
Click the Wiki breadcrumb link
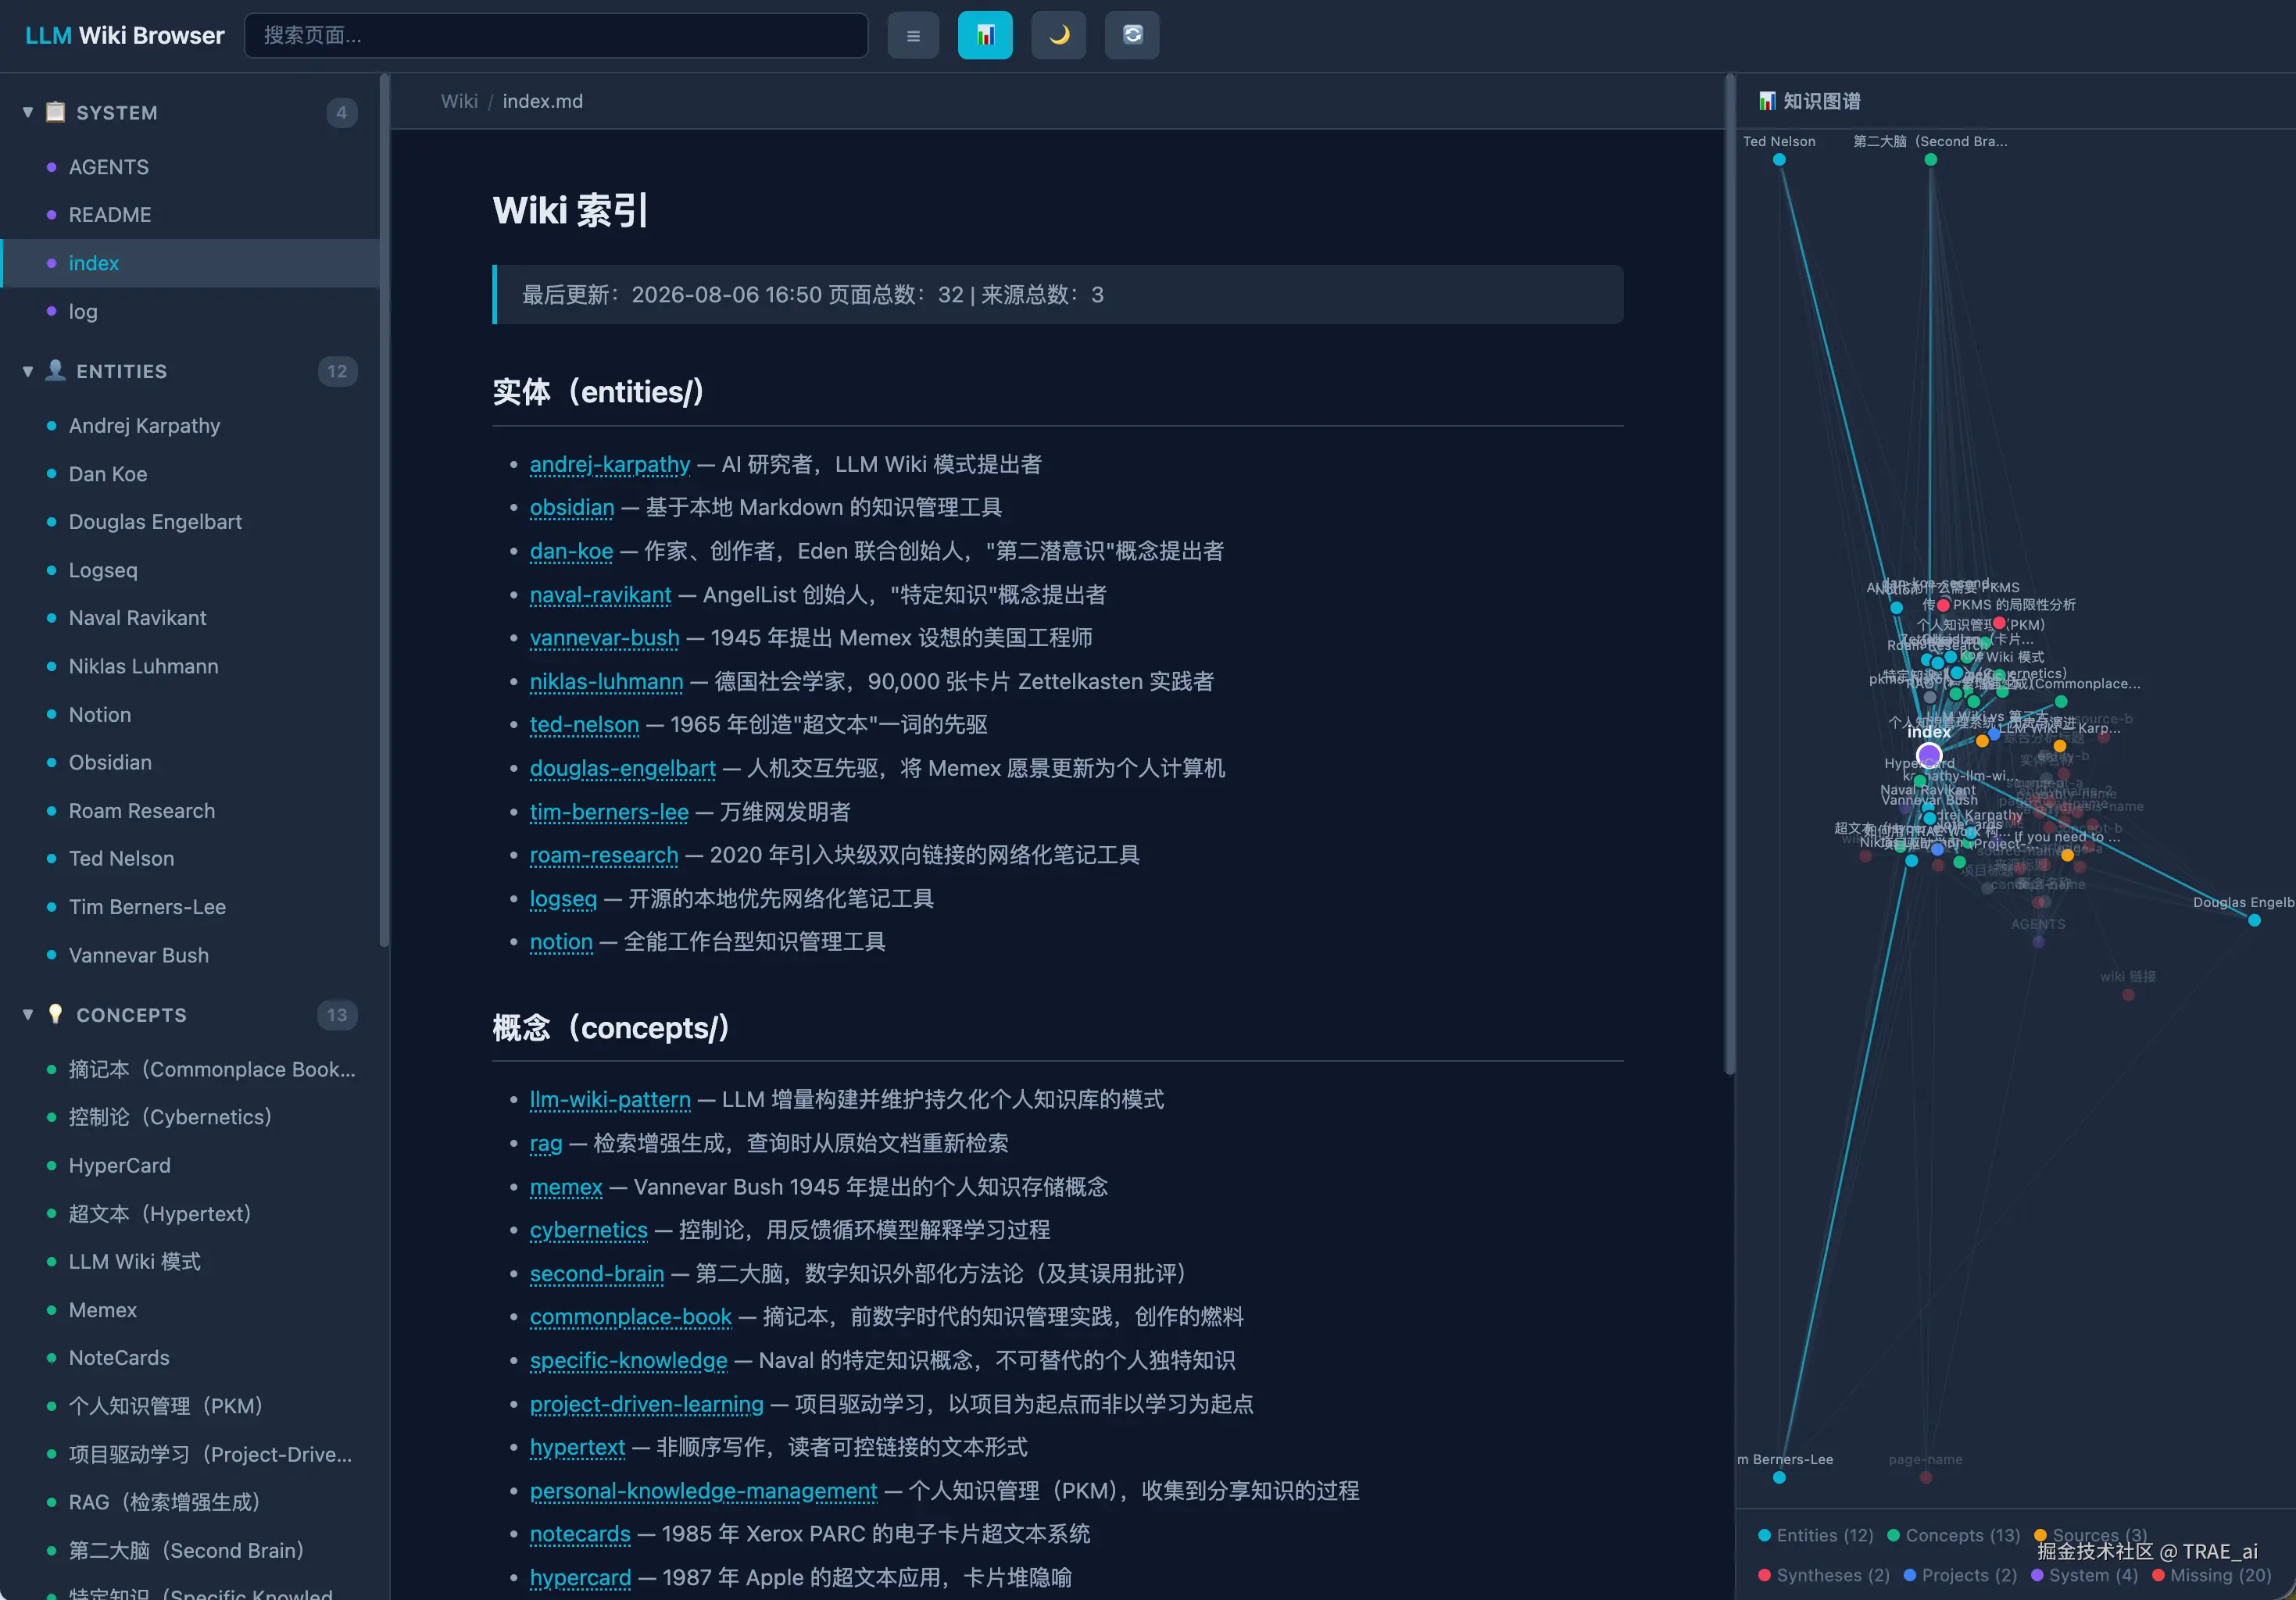459,101
